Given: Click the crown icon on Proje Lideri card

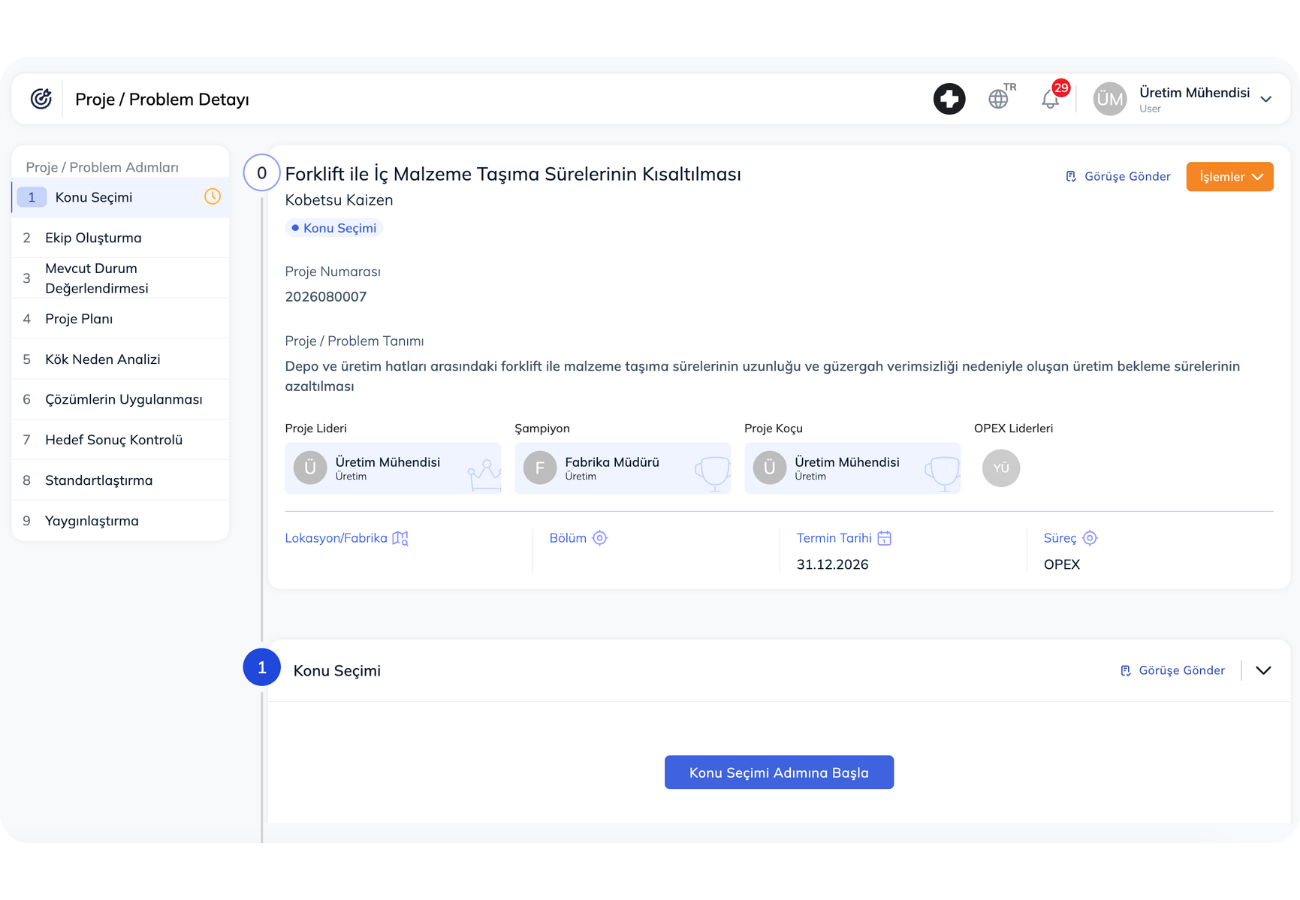Looking at the screenshot, I should 484,474.
